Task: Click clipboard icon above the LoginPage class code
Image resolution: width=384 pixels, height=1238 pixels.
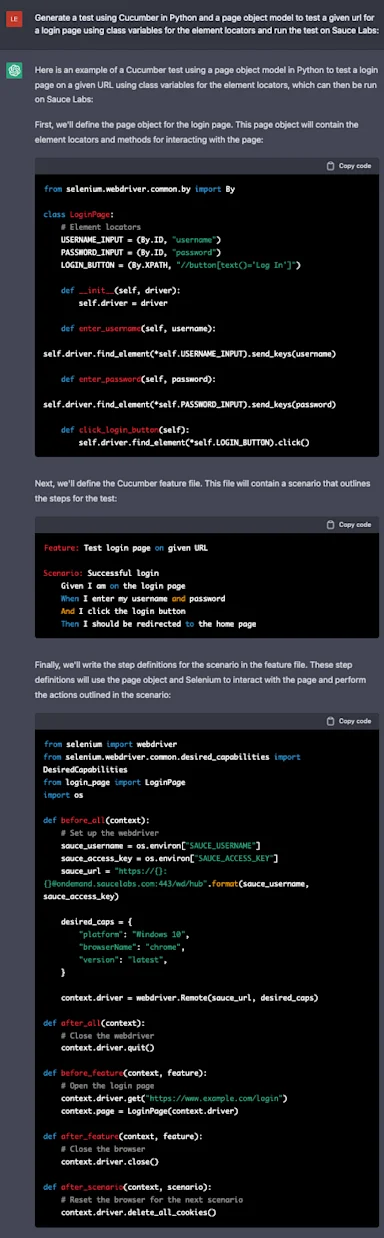Action: 331,165
